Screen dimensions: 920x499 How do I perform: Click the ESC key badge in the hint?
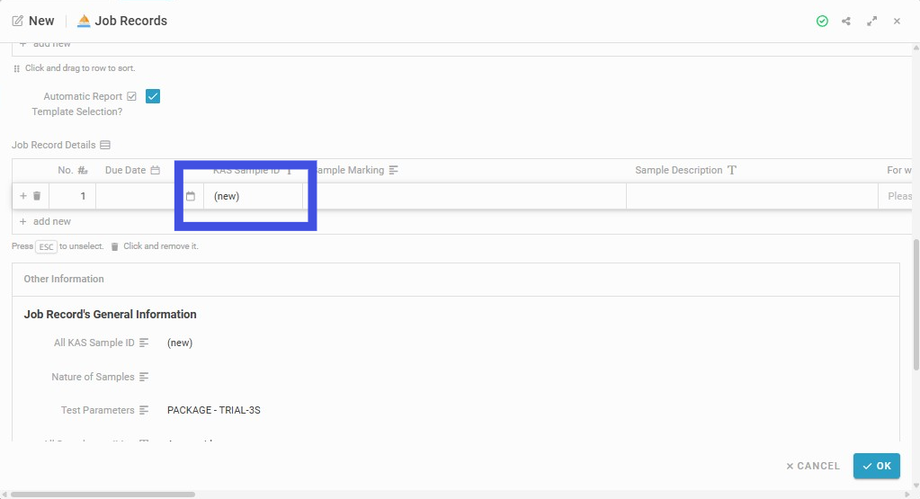pyautogui.click(x=46, y=247)
